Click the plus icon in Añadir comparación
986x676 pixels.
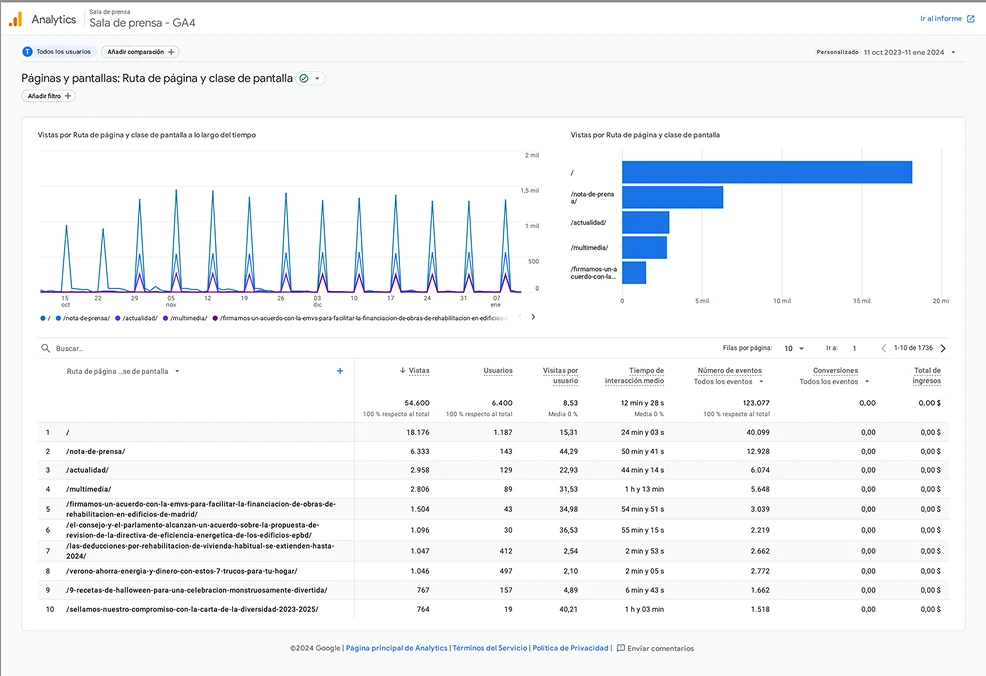(x=171, y=52)
